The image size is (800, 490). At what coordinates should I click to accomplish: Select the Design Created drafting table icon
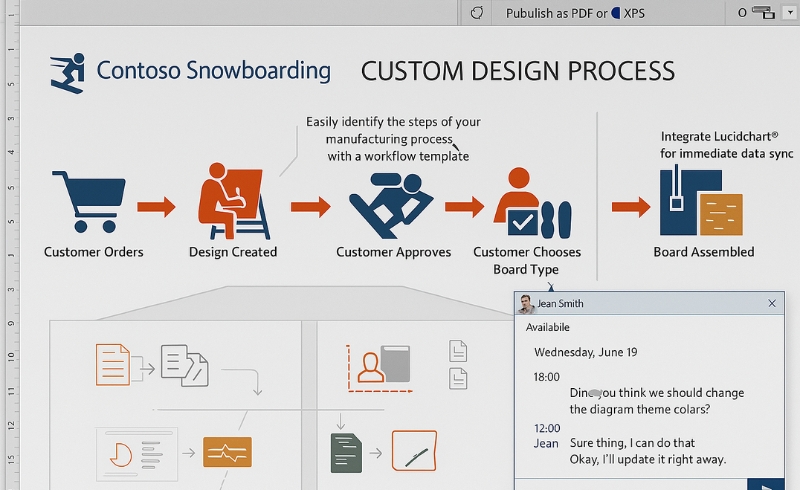click(234, 201)
